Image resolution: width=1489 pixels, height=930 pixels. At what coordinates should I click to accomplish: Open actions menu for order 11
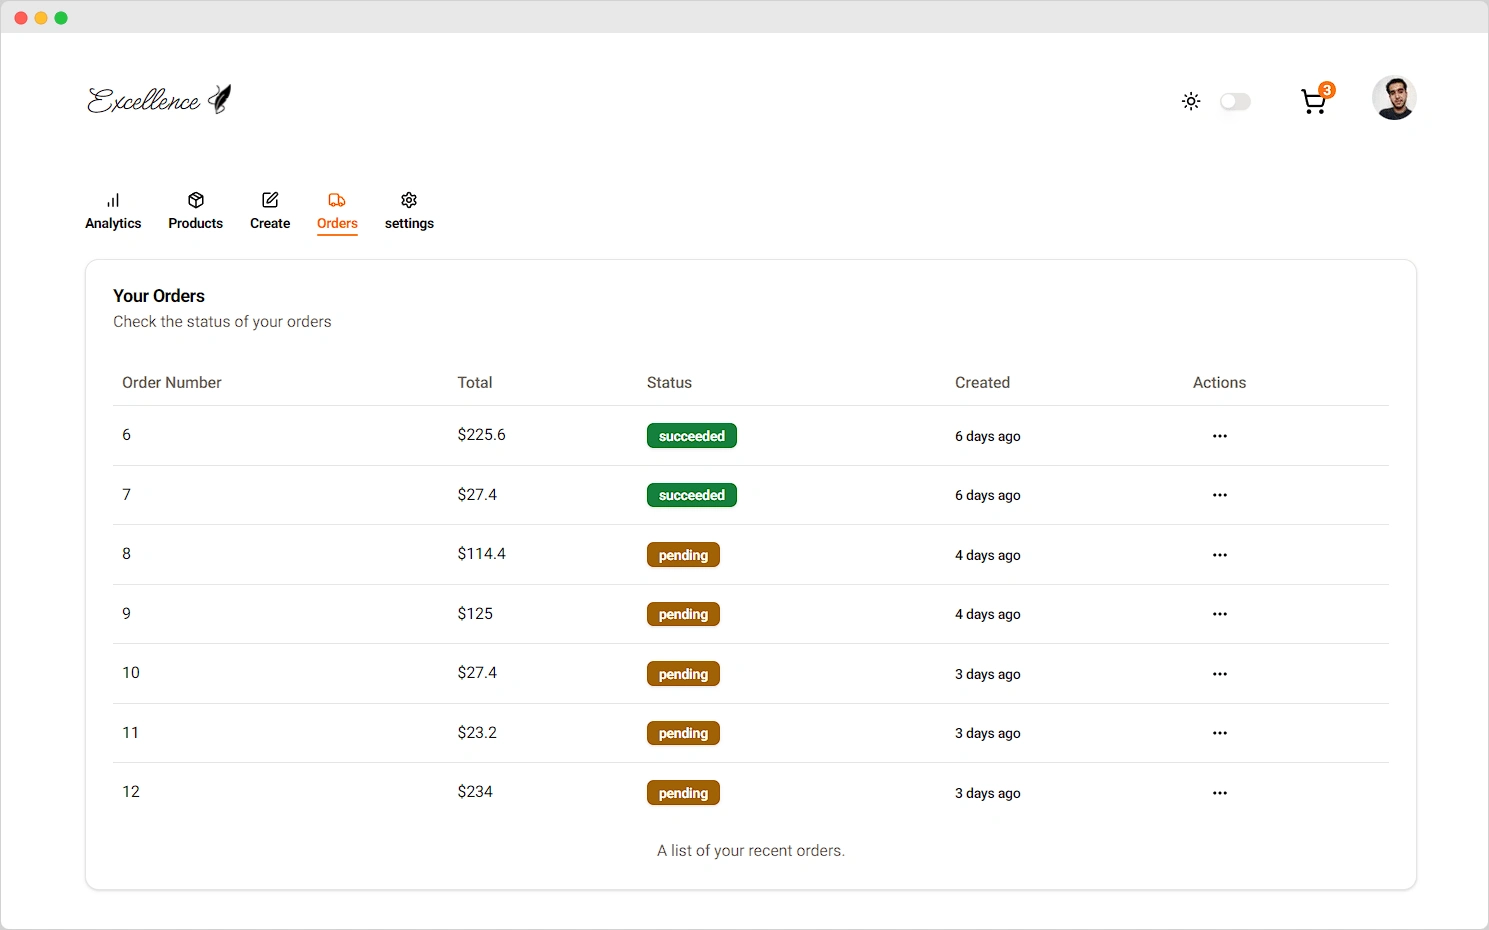(1220, 733)
